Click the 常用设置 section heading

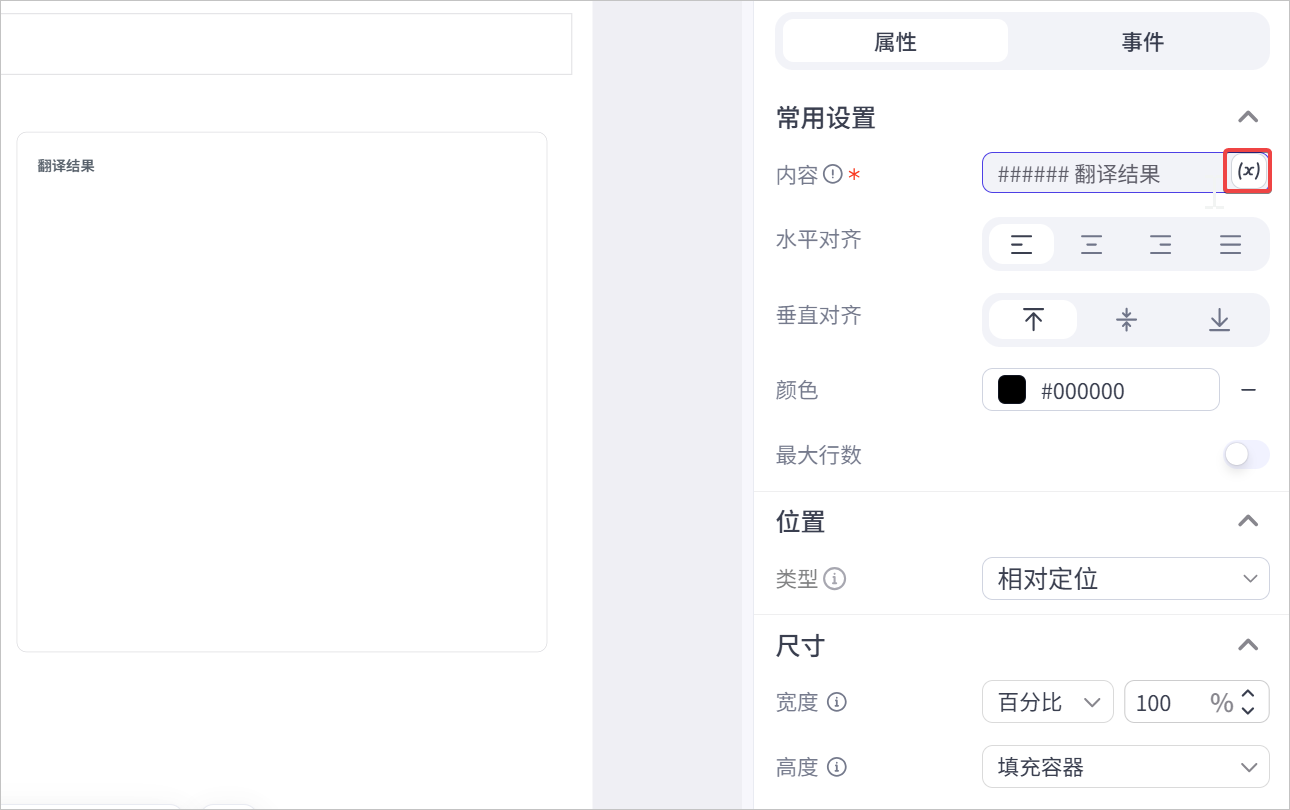(x=825, y=118)
